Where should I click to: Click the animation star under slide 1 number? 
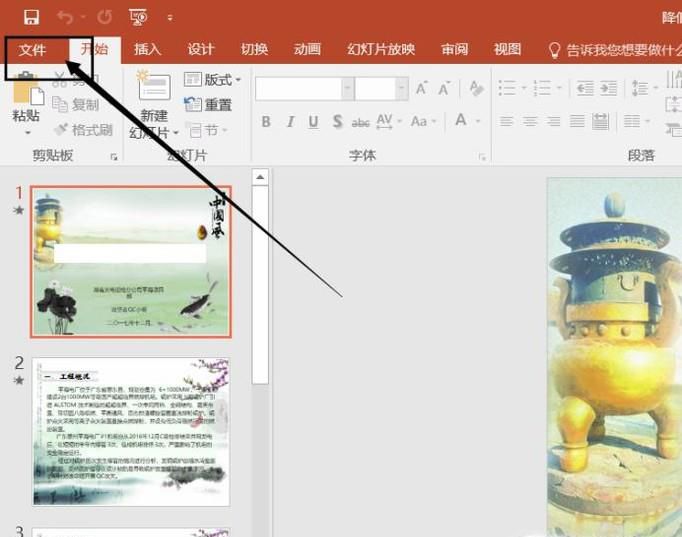pyautogui.click(x=19, y=210)
